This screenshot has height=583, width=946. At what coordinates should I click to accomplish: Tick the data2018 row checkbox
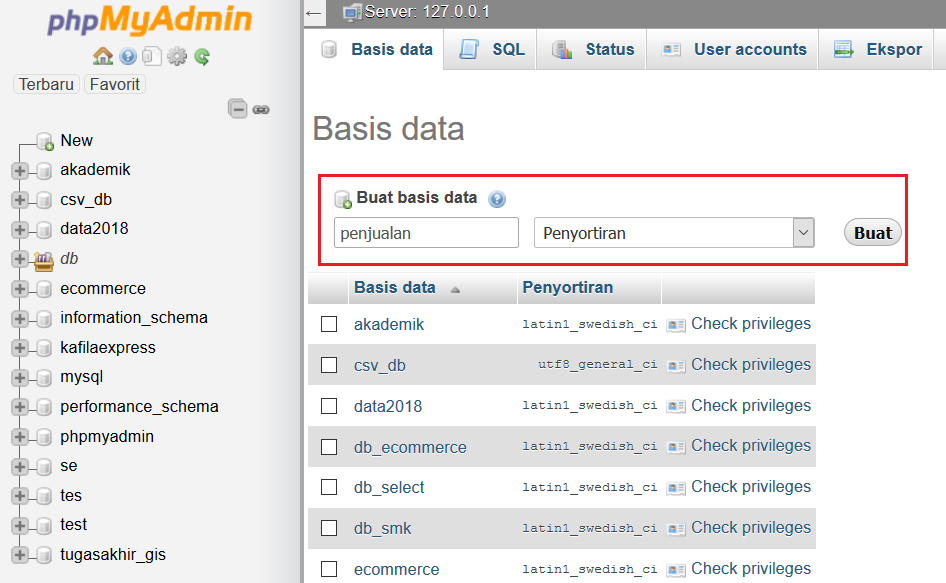point(329,406)
